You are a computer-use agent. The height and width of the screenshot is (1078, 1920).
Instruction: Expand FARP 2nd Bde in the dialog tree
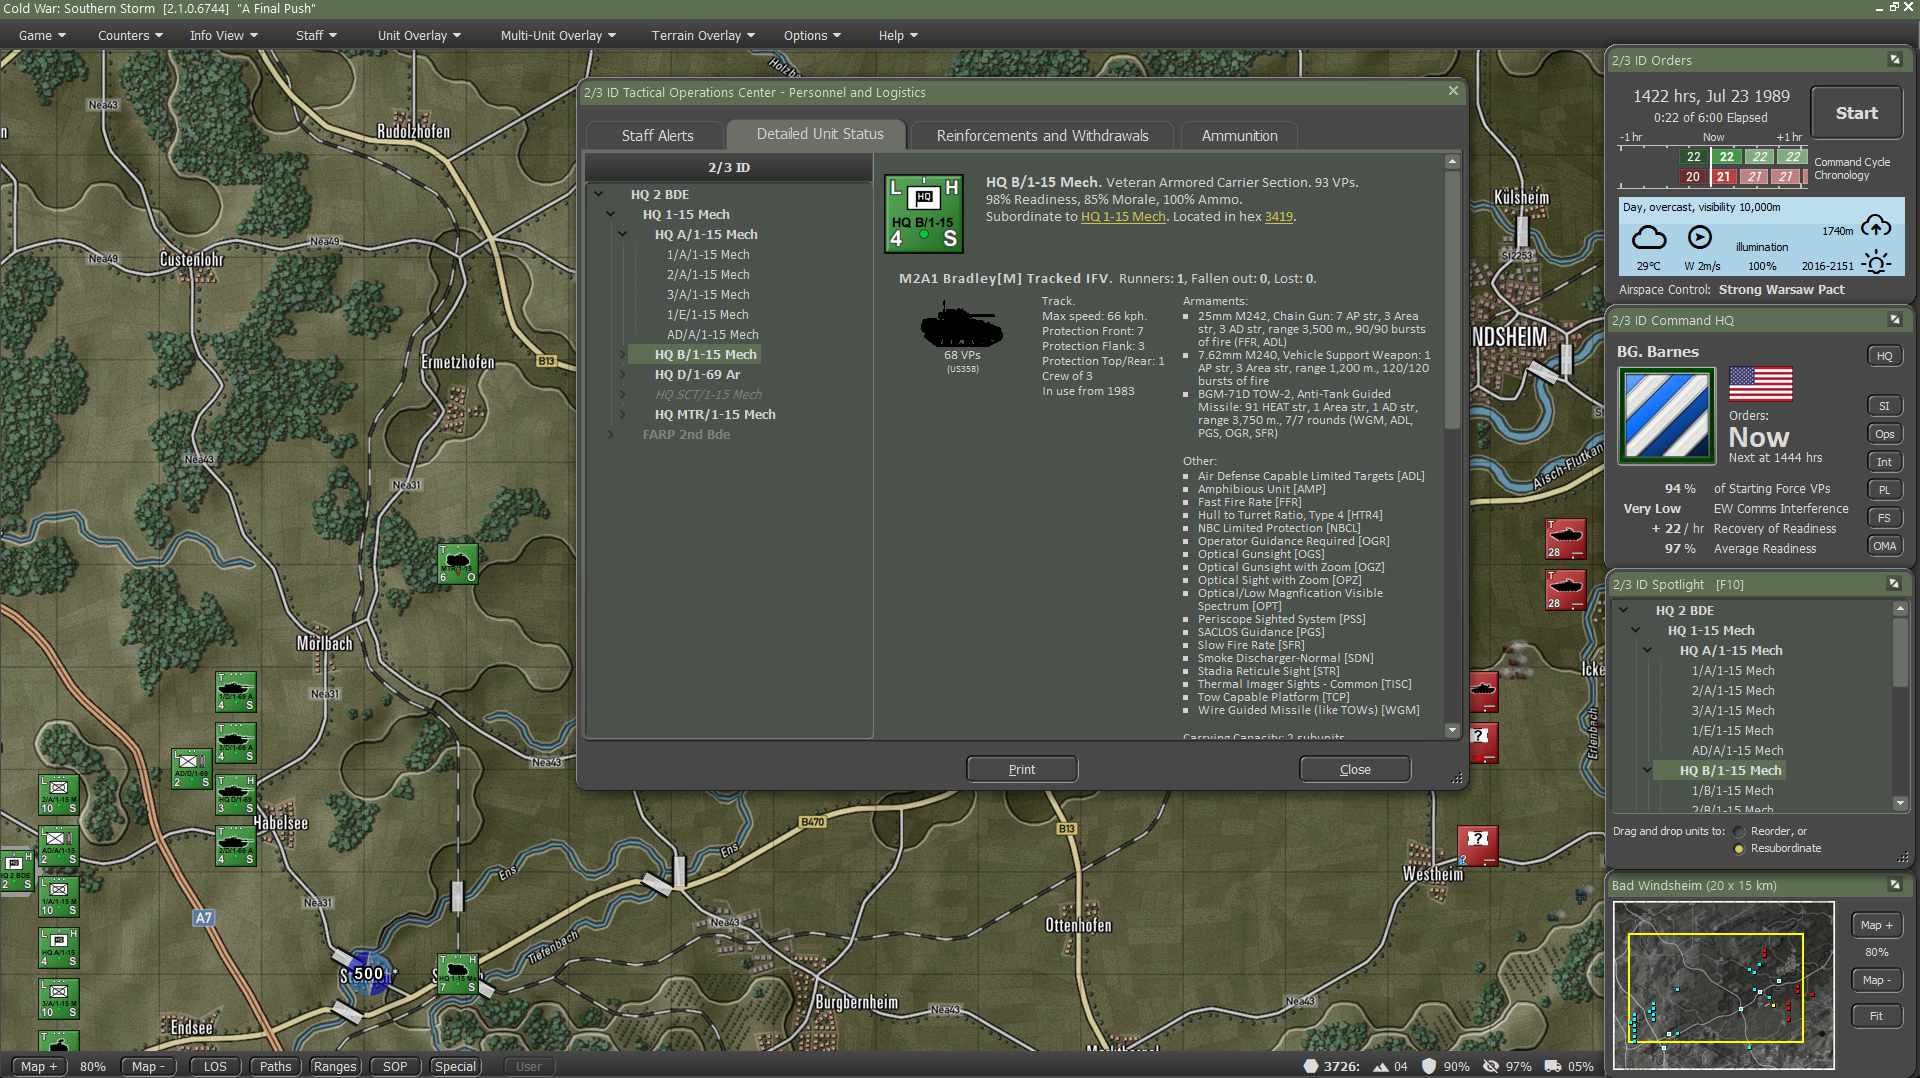coord(611,434)
